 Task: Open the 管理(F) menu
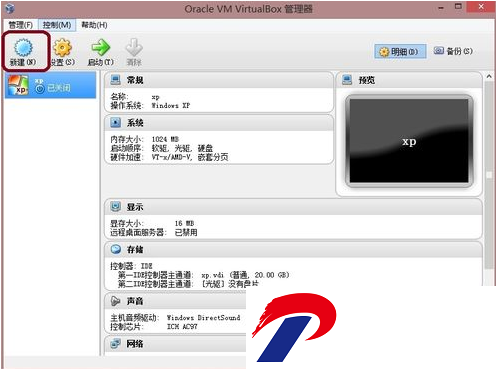point(21,25)
